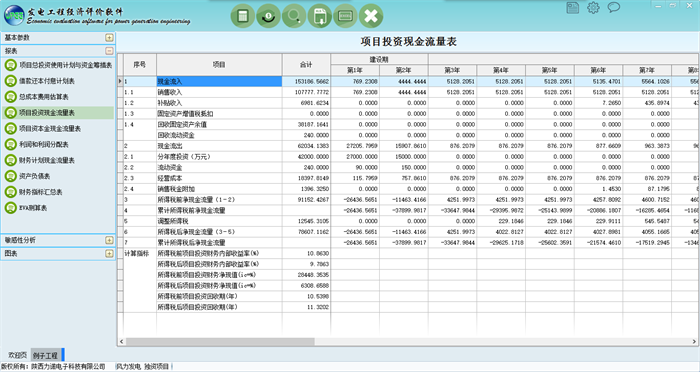
Task: Select the 现金流出 row label
Action: [x=170, y=146]
